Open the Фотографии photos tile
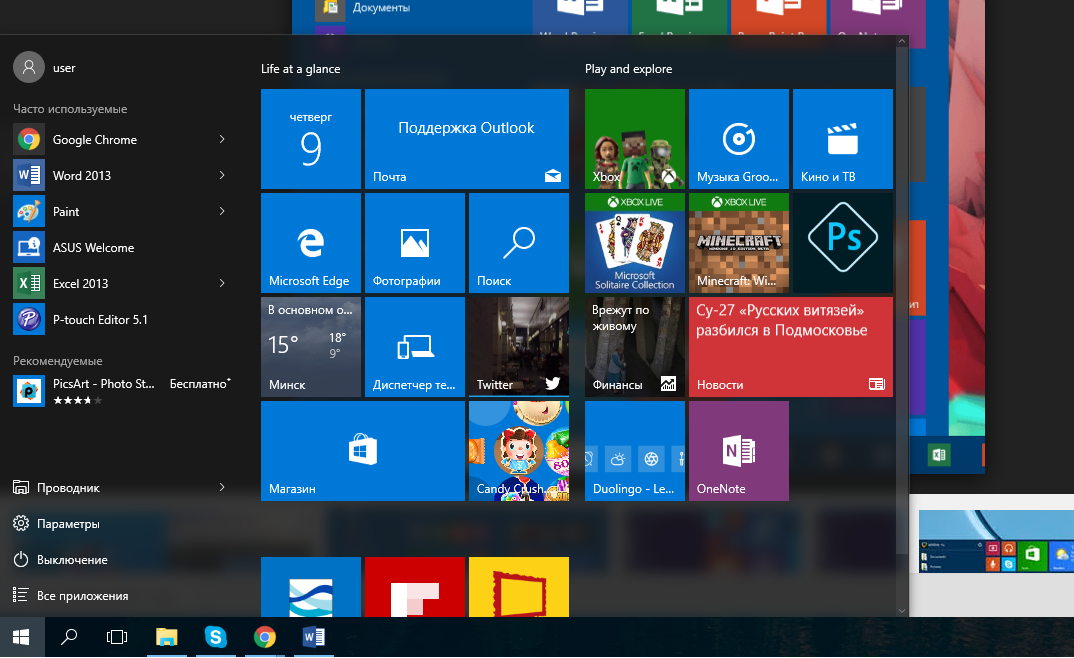This screenshot has width=1074, height=658. tap(415, 243)
